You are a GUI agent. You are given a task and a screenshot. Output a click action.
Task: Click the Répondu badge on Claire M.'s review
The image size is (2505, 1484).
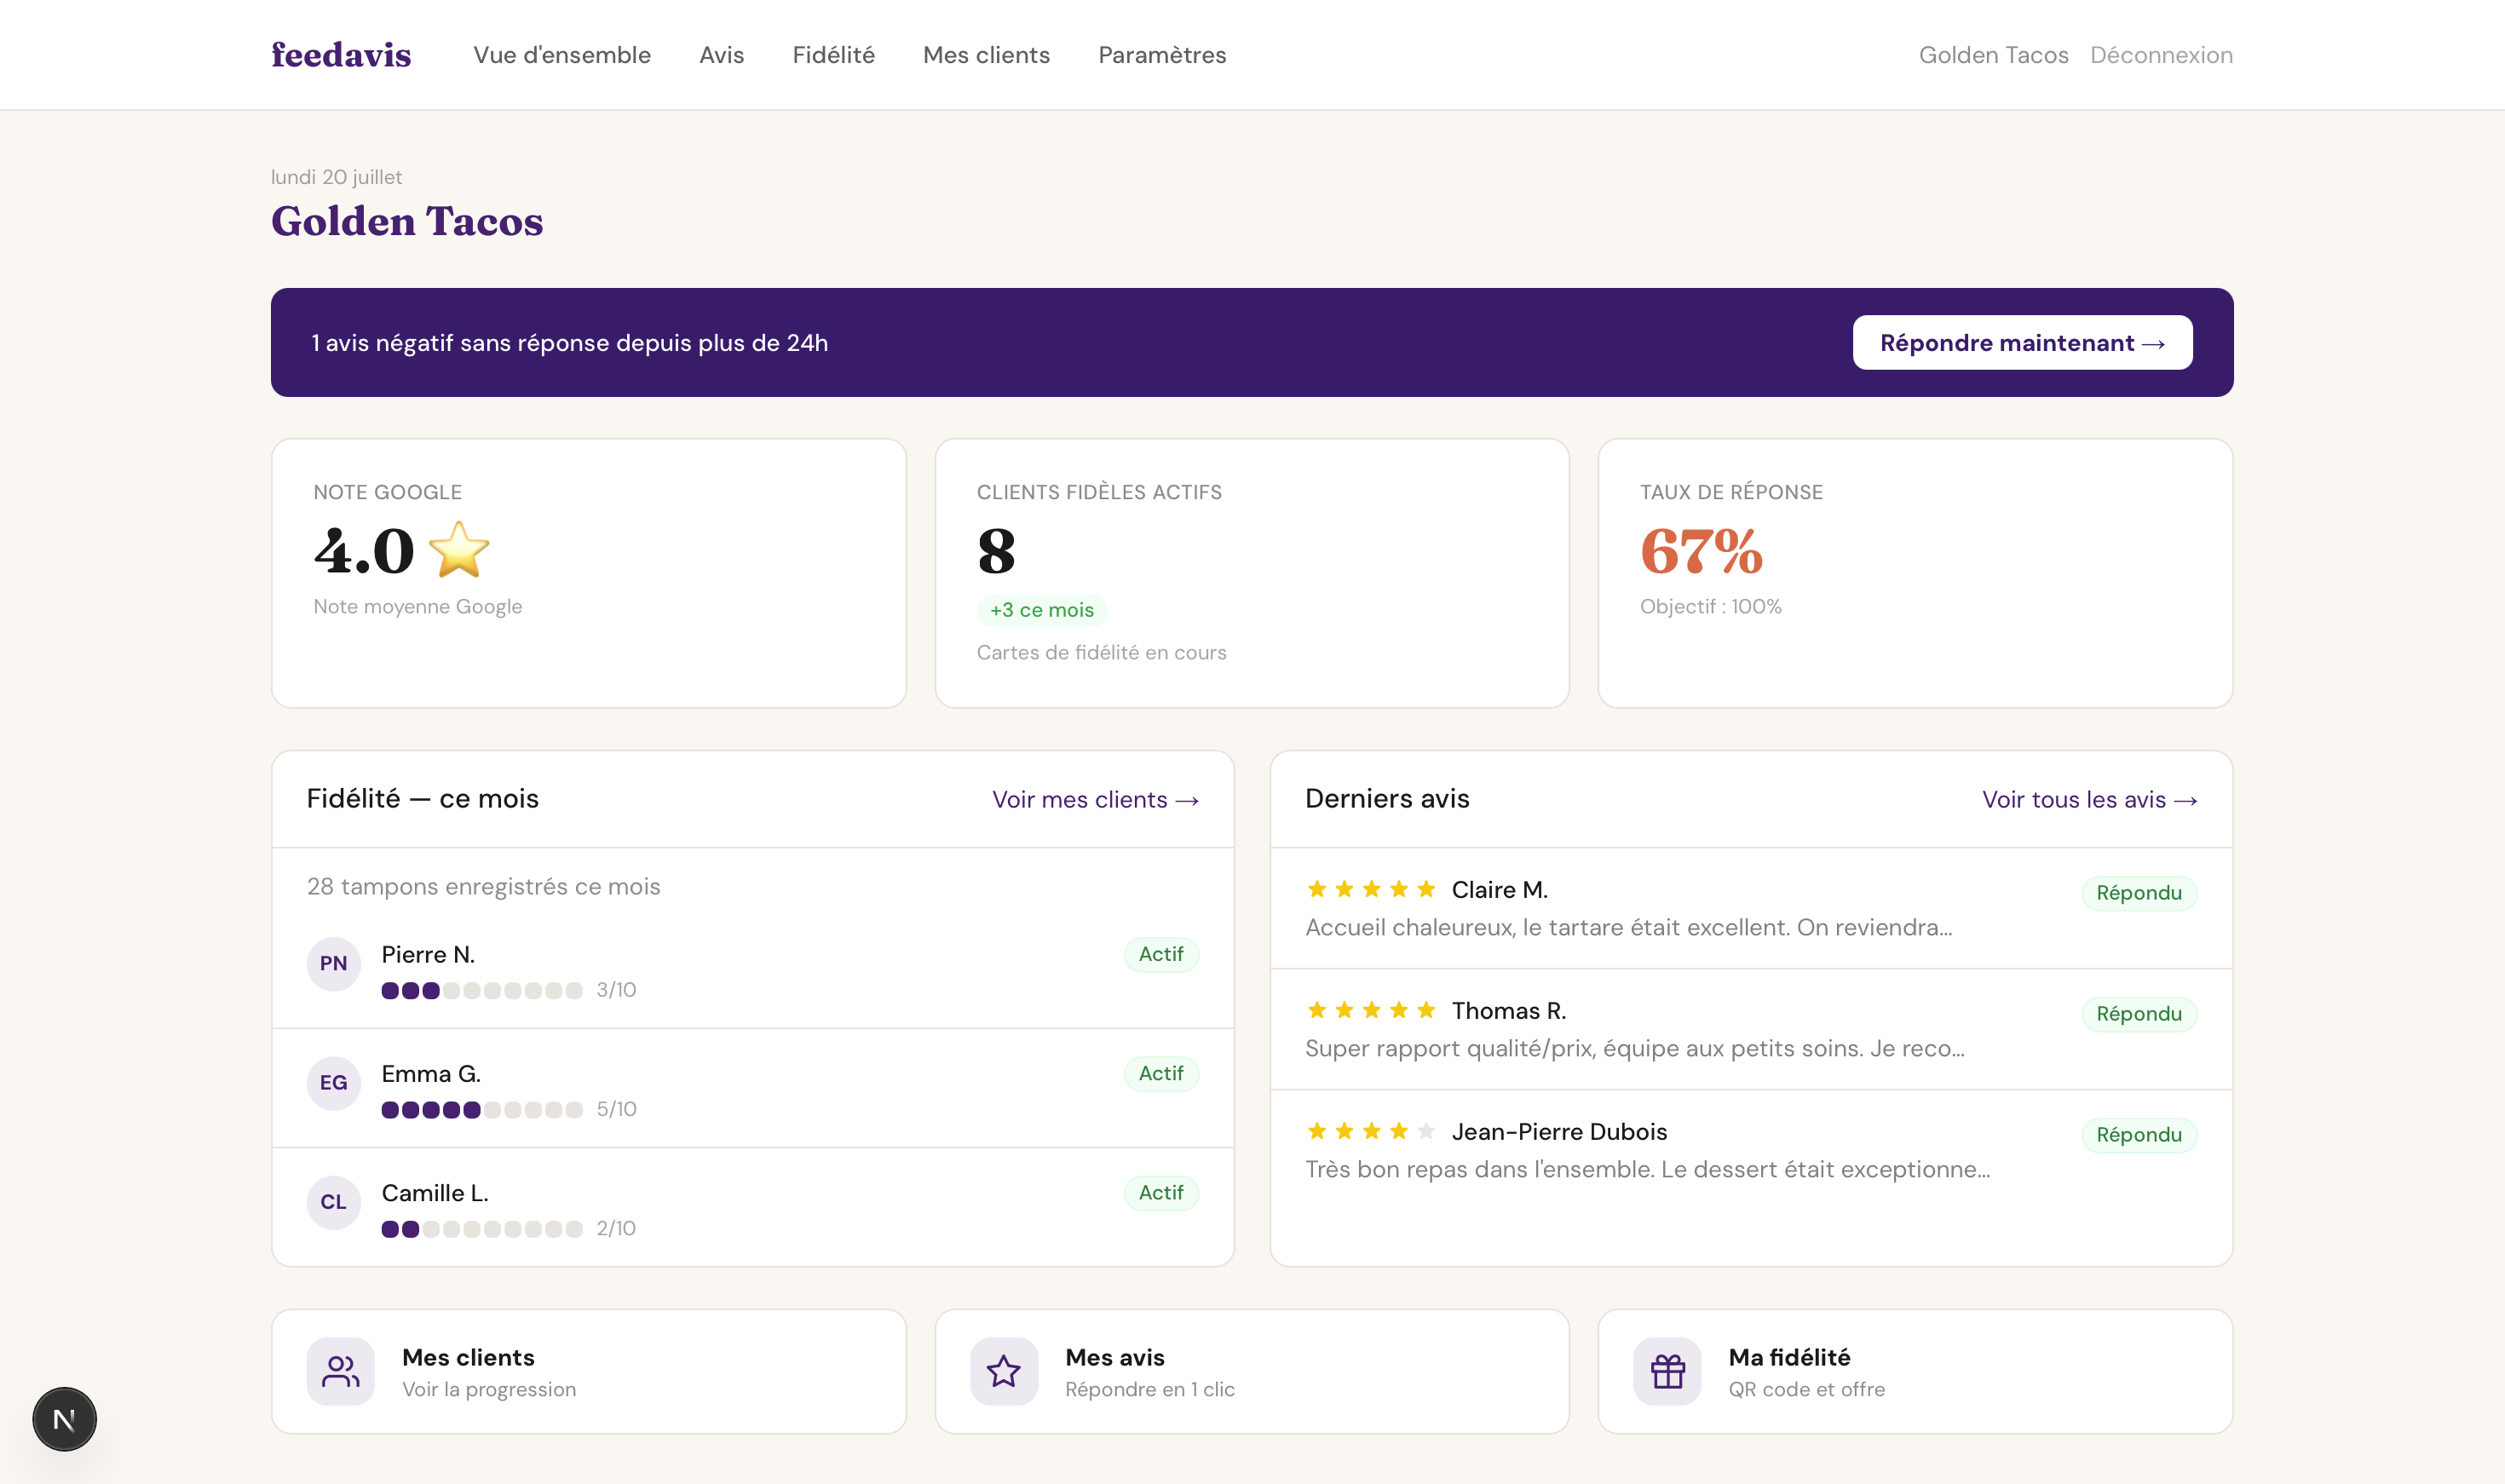(x=2139, y=893)
